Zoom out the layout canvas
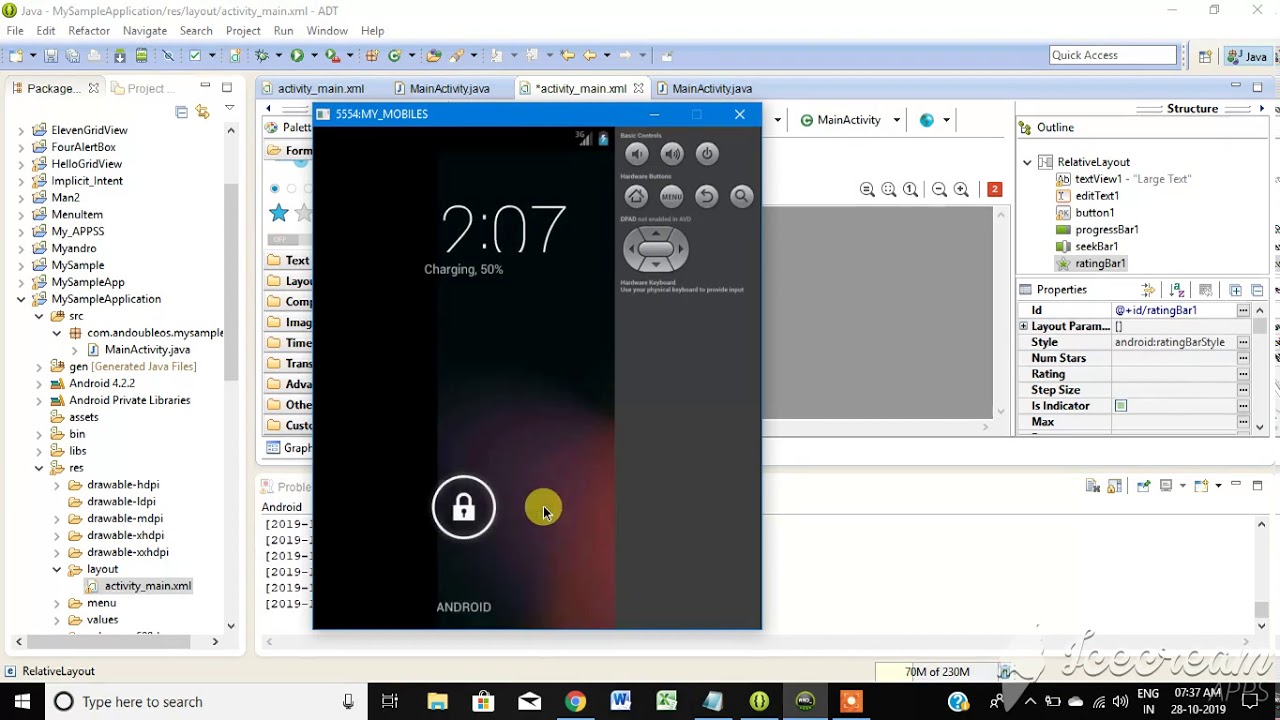 click(939, 189)
